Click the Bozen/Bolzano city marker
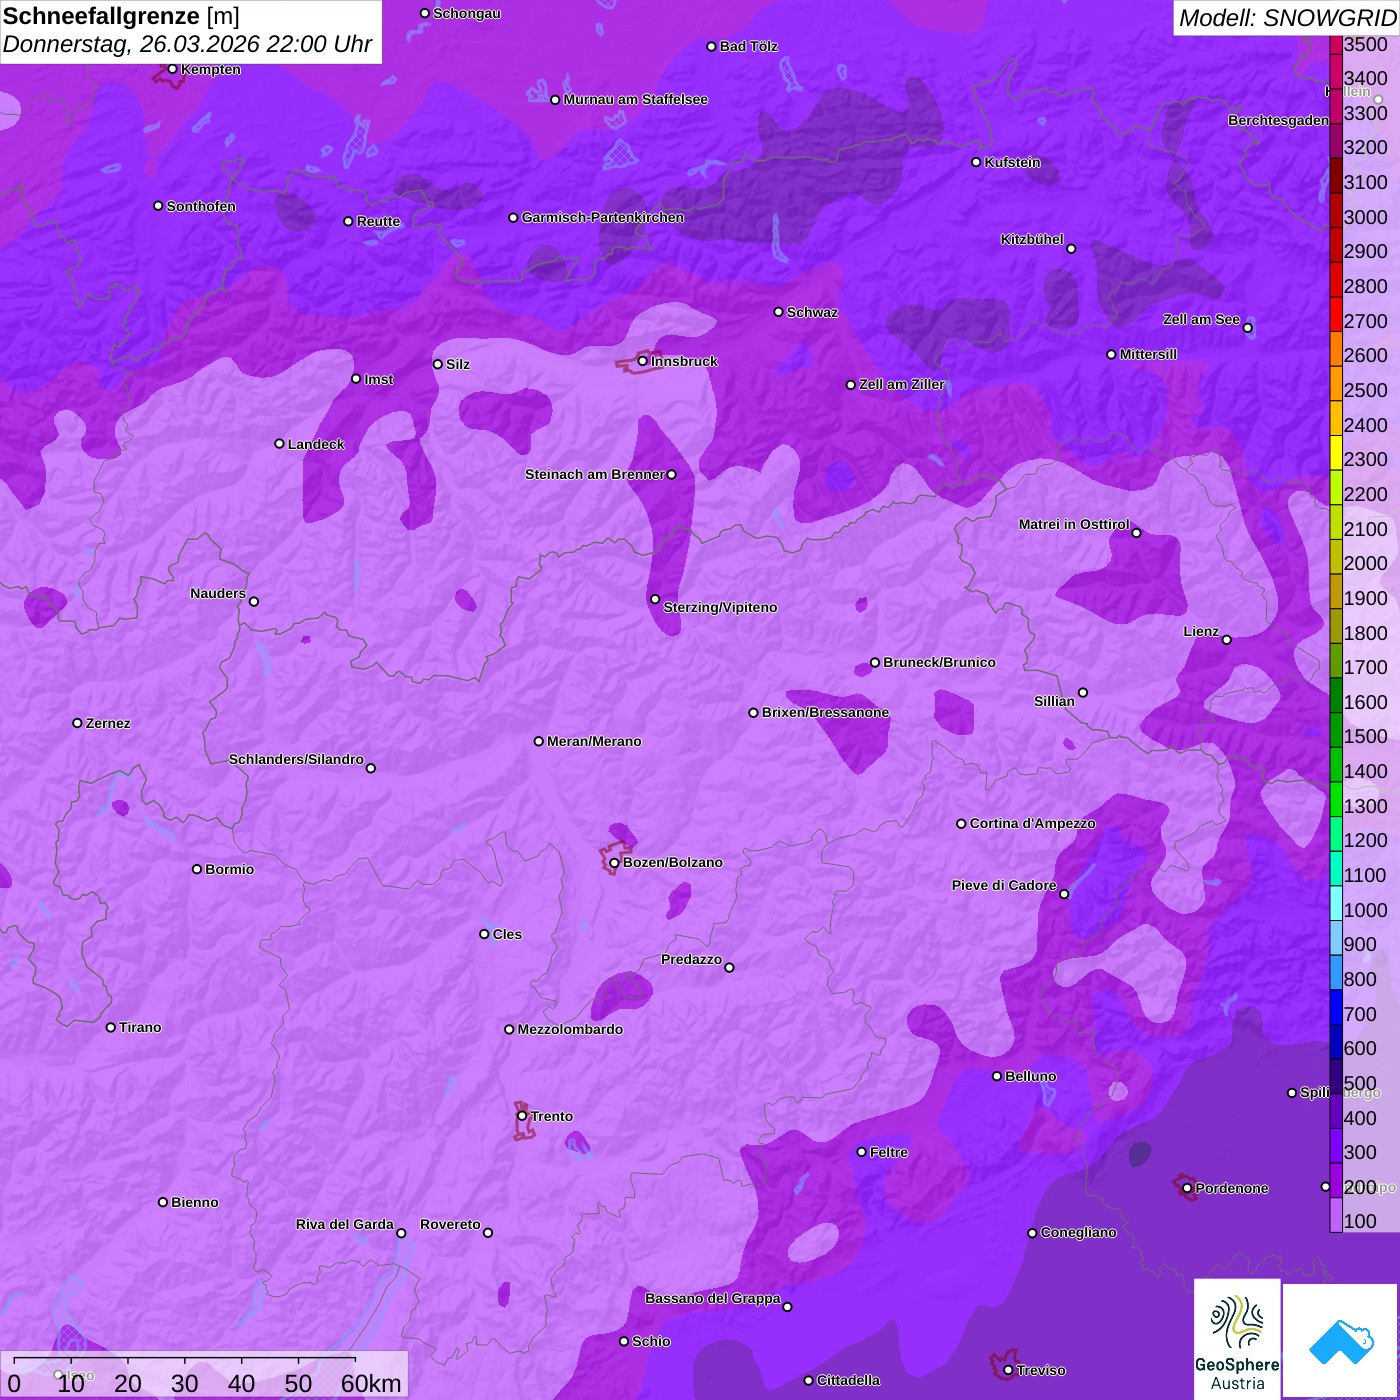 (614, 862)
